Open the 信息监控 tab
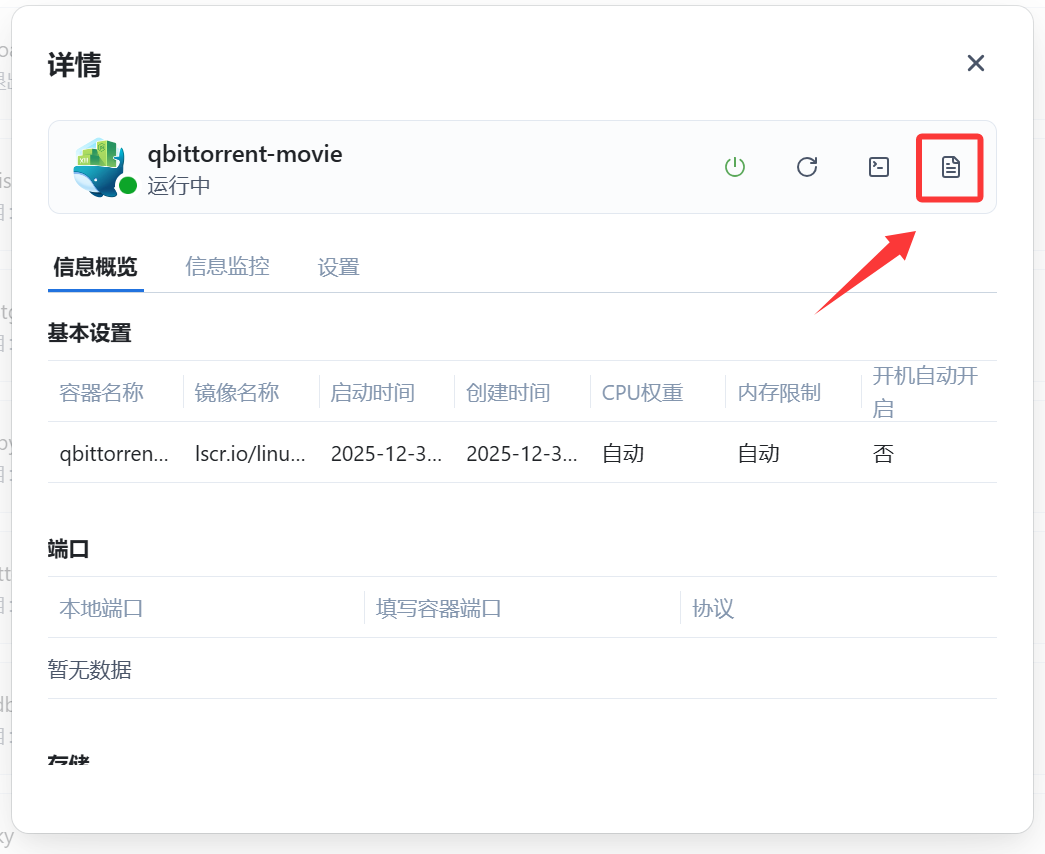This screenshot has width=1045, height=854. 227,267
